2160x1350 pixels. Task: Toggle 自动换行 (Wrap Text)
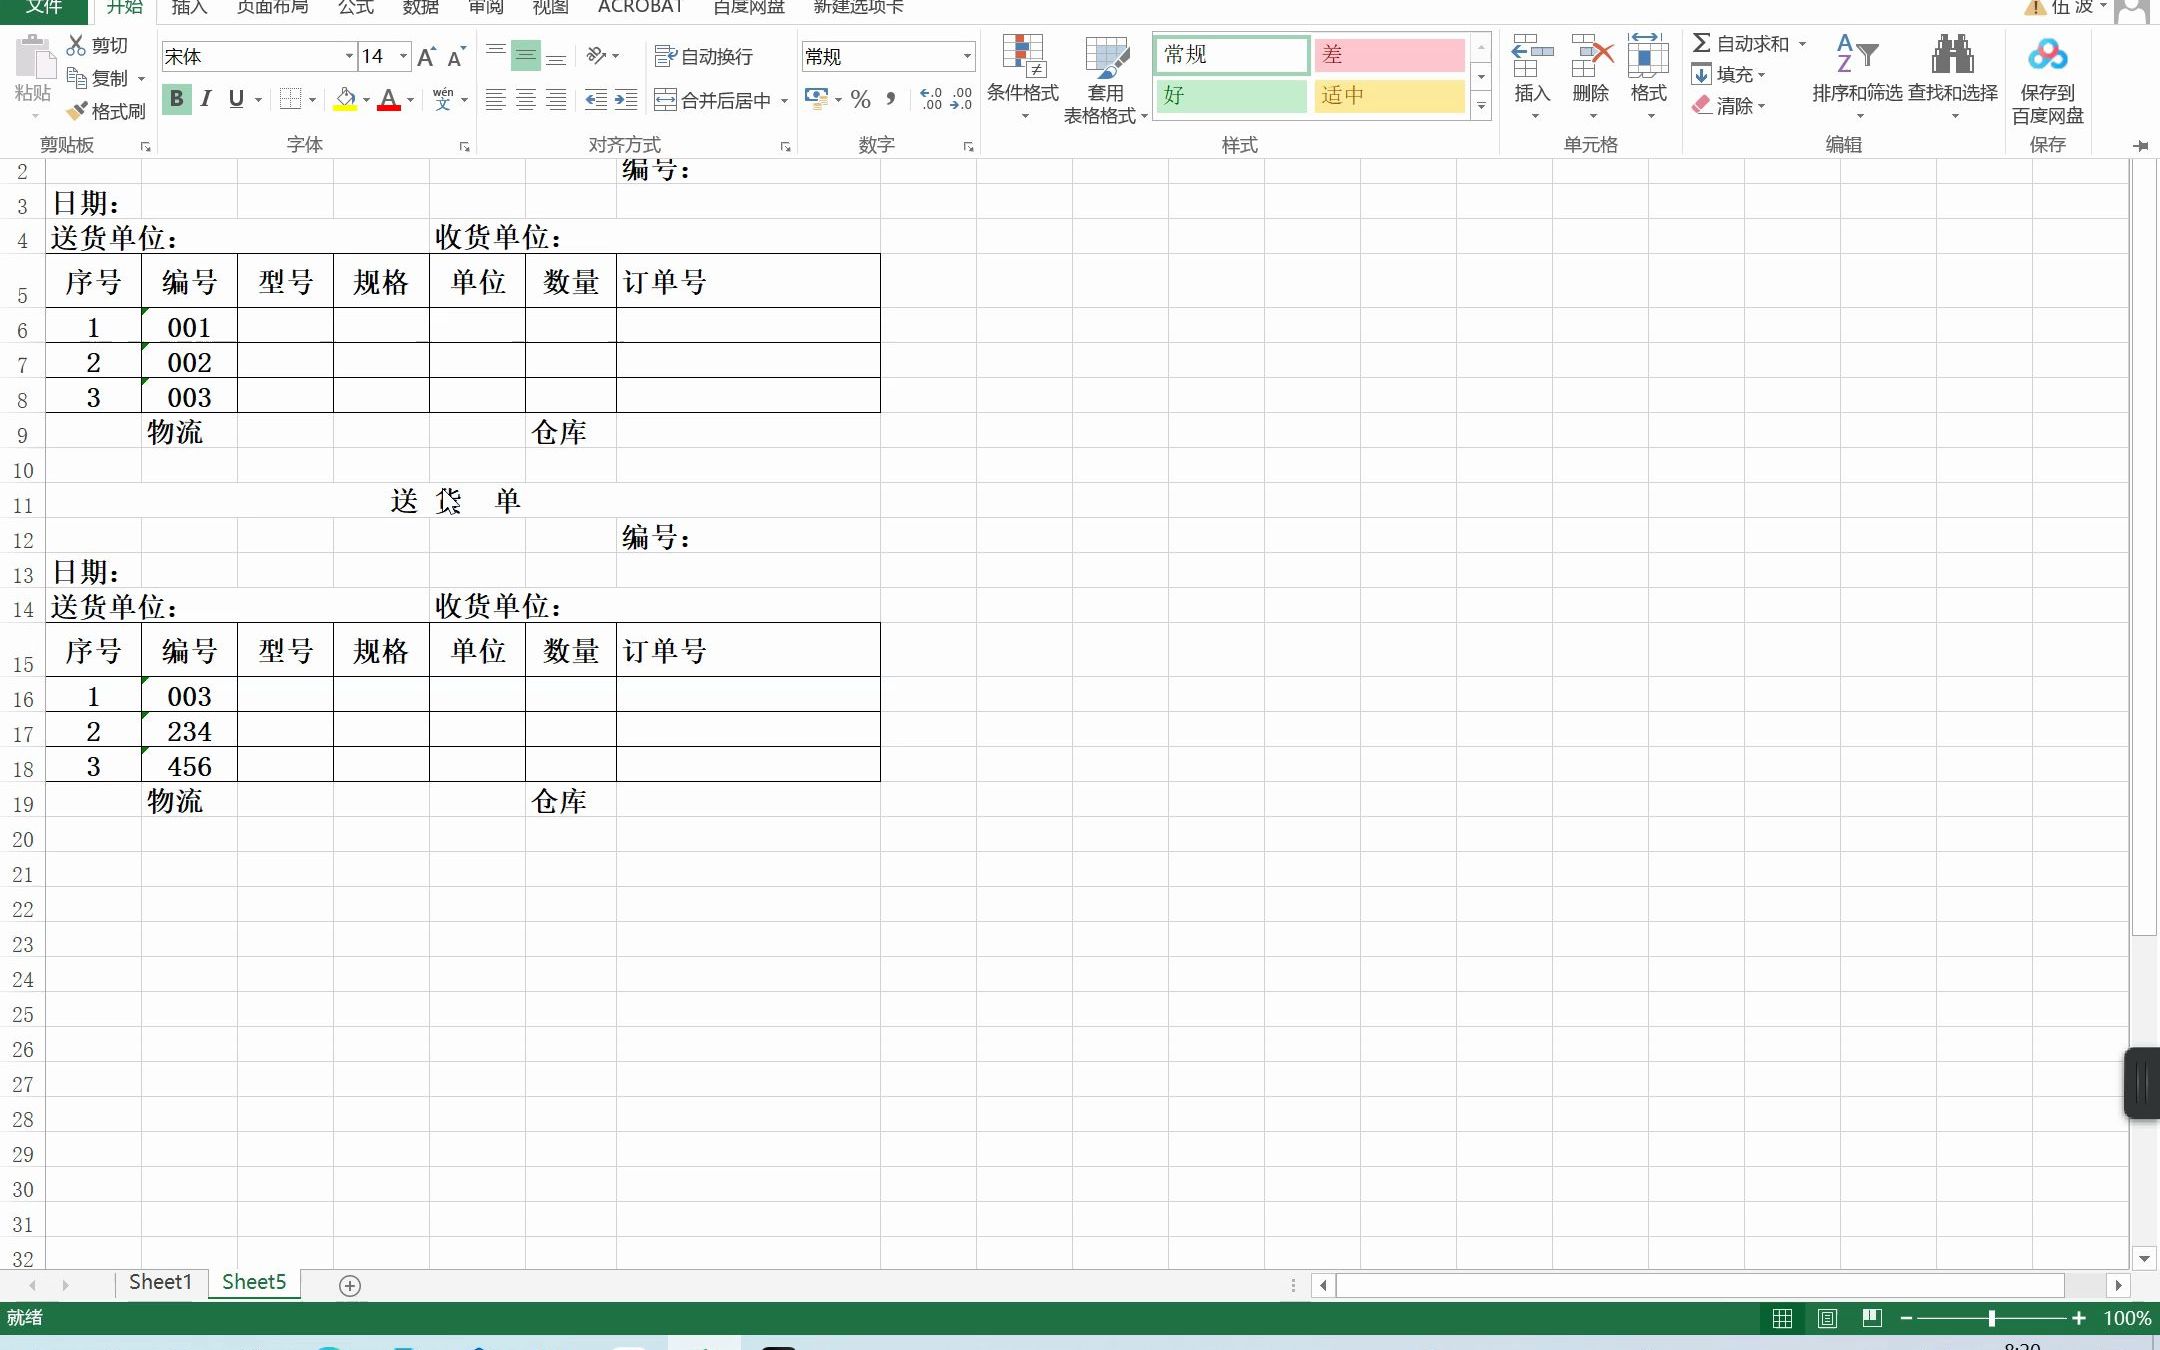coord(704,56)
